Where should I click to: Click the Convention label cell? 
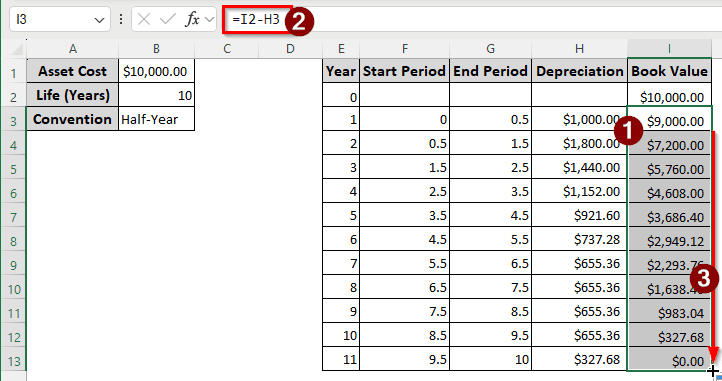(72, 119)
